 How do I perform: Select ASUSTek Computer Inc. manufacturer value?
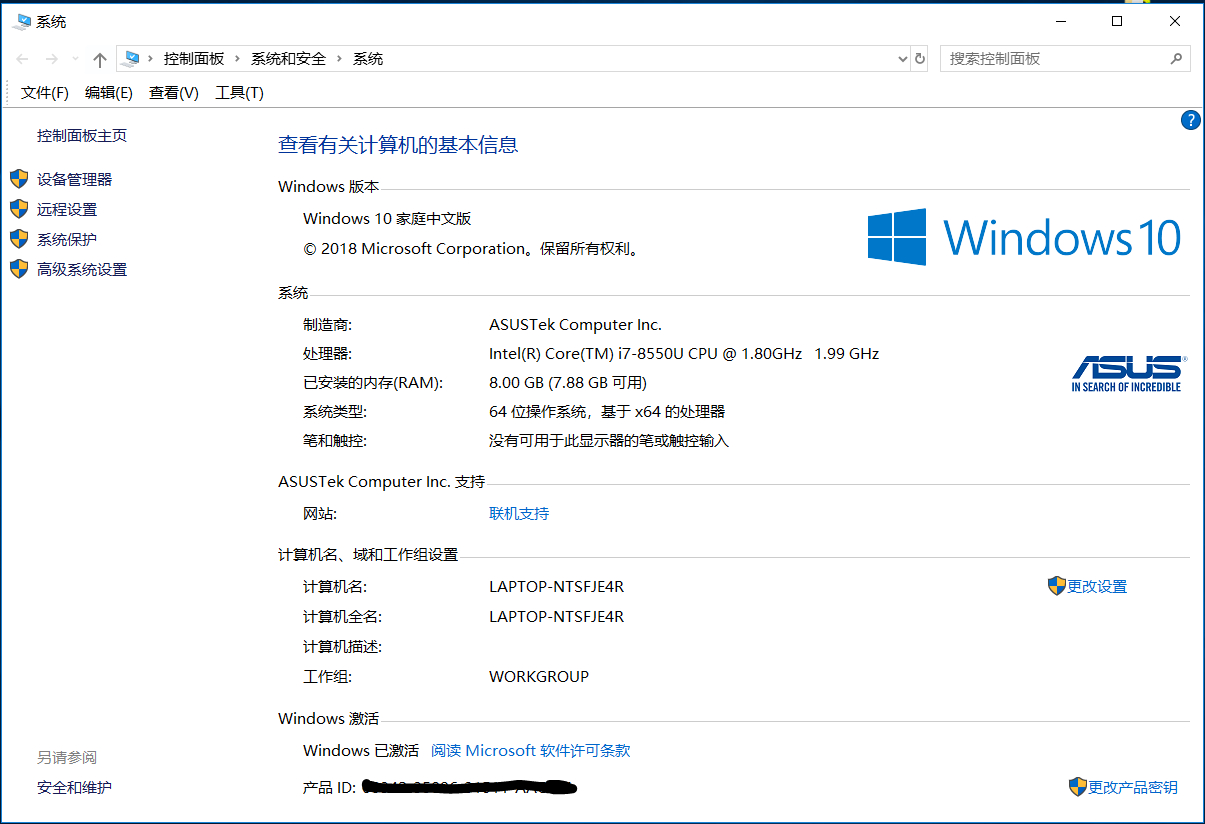(x=575, y=325)
